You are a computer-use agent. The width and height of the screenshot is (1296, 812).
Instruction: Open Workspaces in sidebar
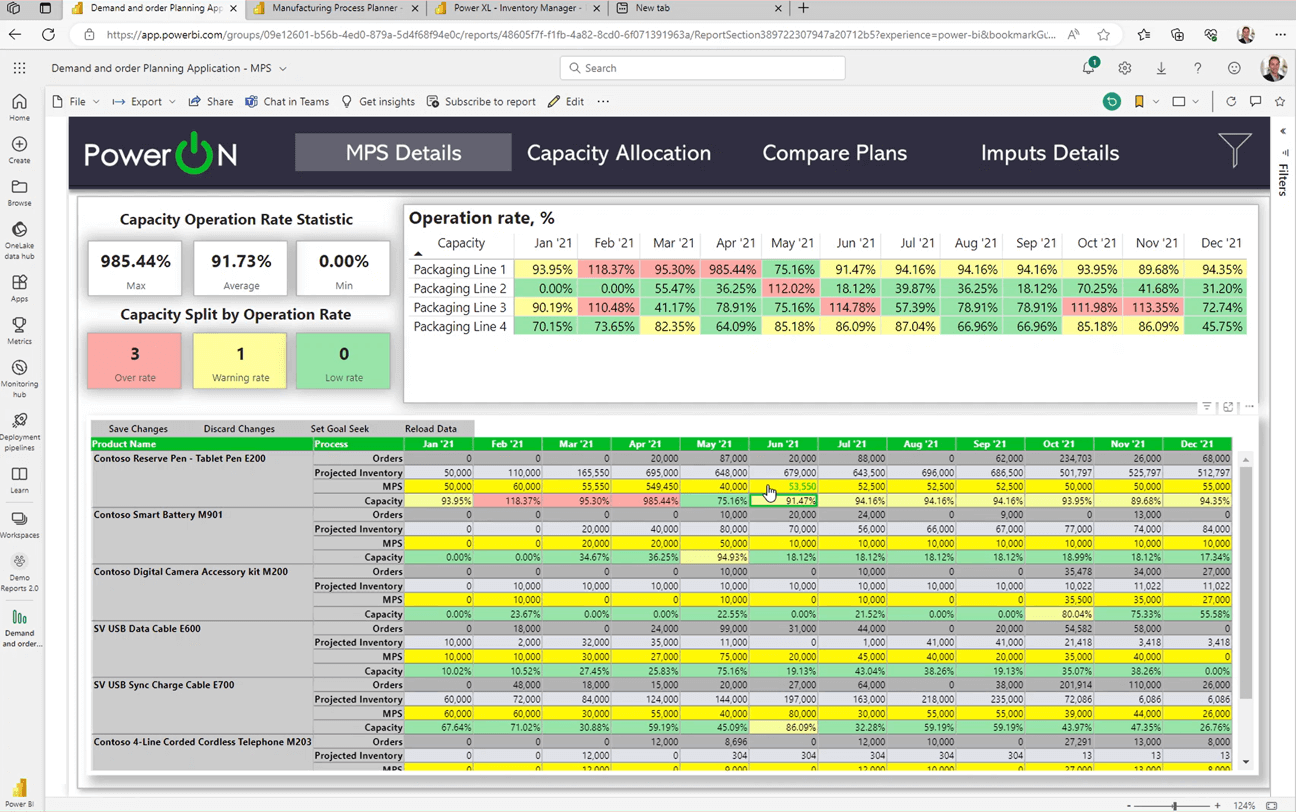tap(19, 524)
